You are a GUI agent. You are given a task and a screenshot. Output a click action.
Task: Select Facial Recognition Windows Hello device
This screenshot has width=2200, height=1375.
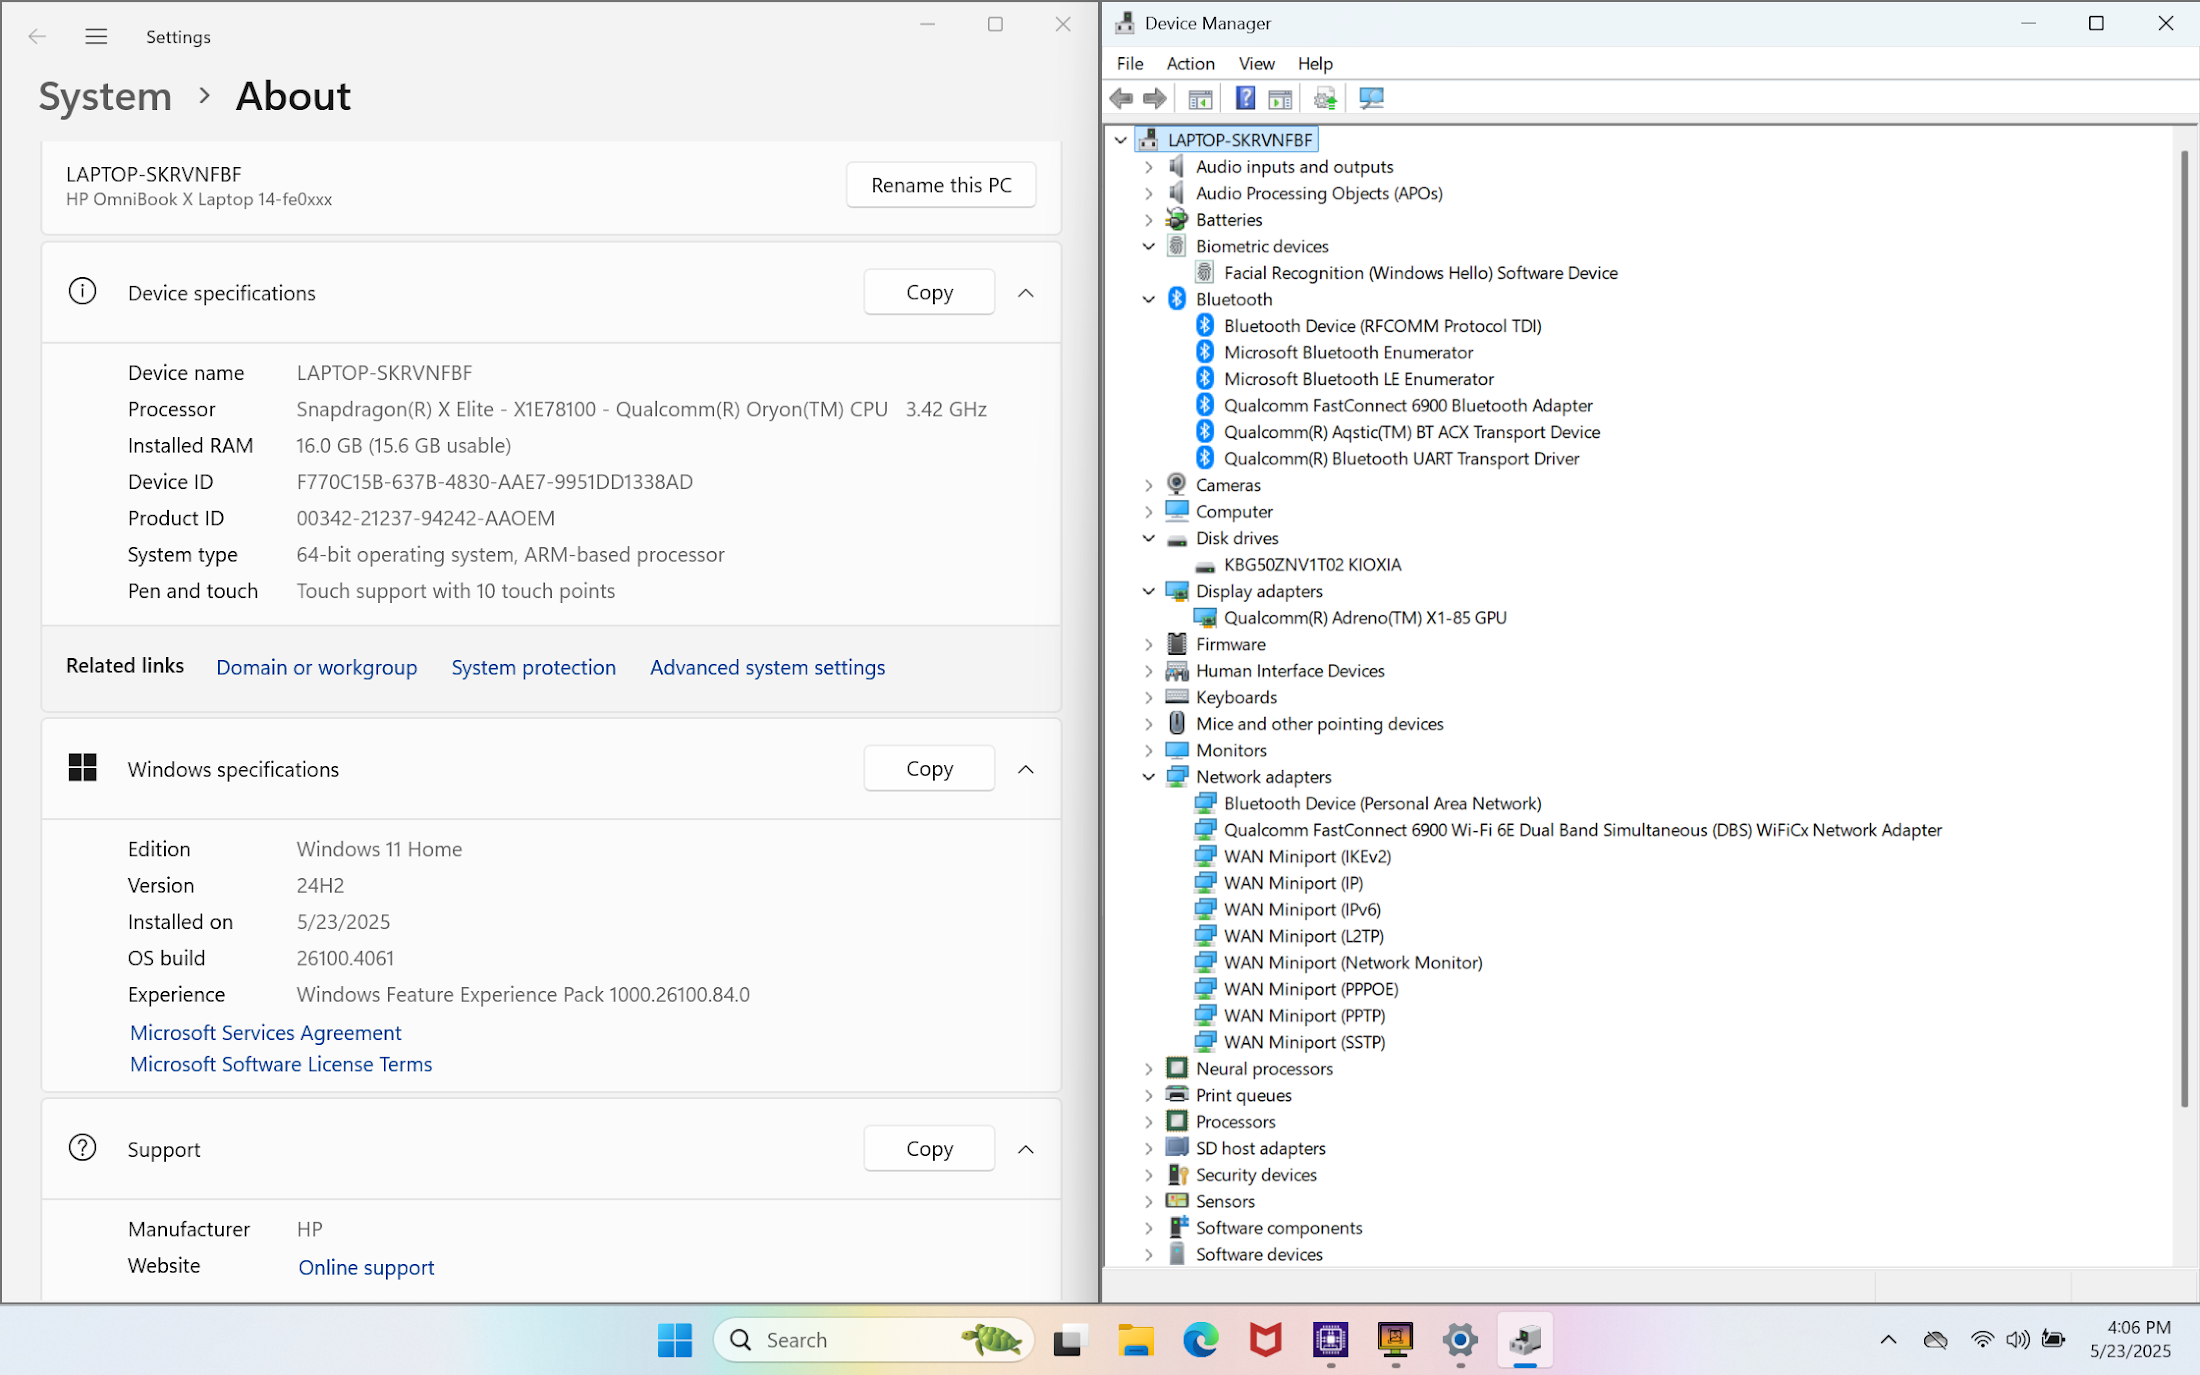[x=1420, y=273]
